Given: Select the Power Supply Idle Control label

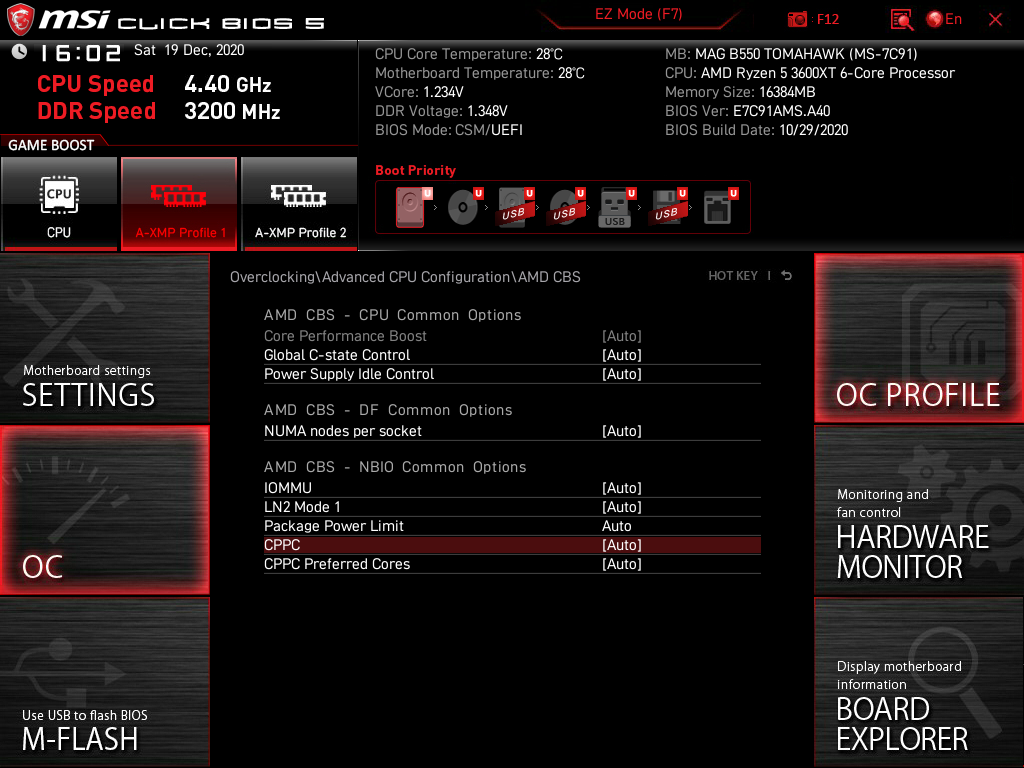Looking at the screenshot, I should [x=349, y=374].
